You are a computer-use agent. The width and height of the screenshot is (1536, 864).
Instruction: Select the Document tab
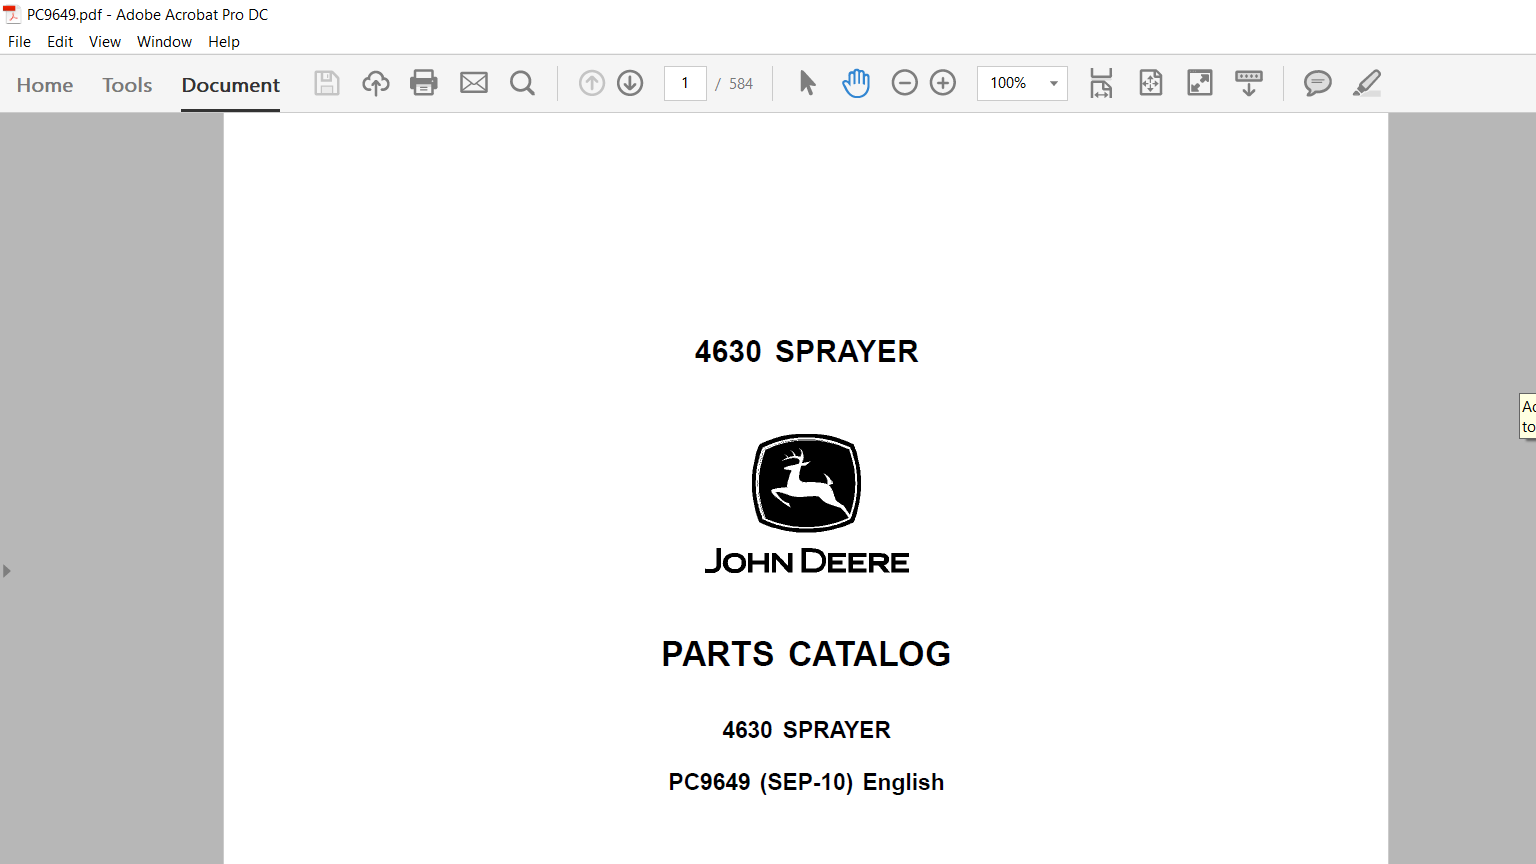[231, 85]
